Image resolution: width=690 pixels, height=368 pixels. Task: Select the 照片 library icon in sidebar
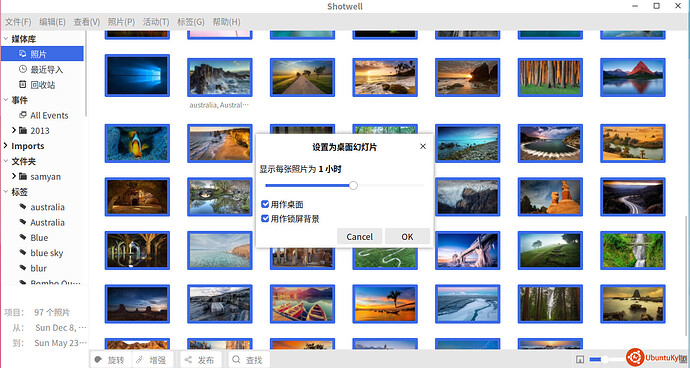(x=23, y=54)
